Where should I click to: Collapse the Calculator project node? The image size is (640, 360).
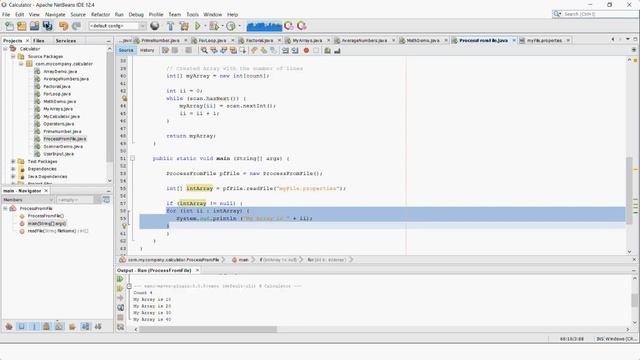pos(5,49)
